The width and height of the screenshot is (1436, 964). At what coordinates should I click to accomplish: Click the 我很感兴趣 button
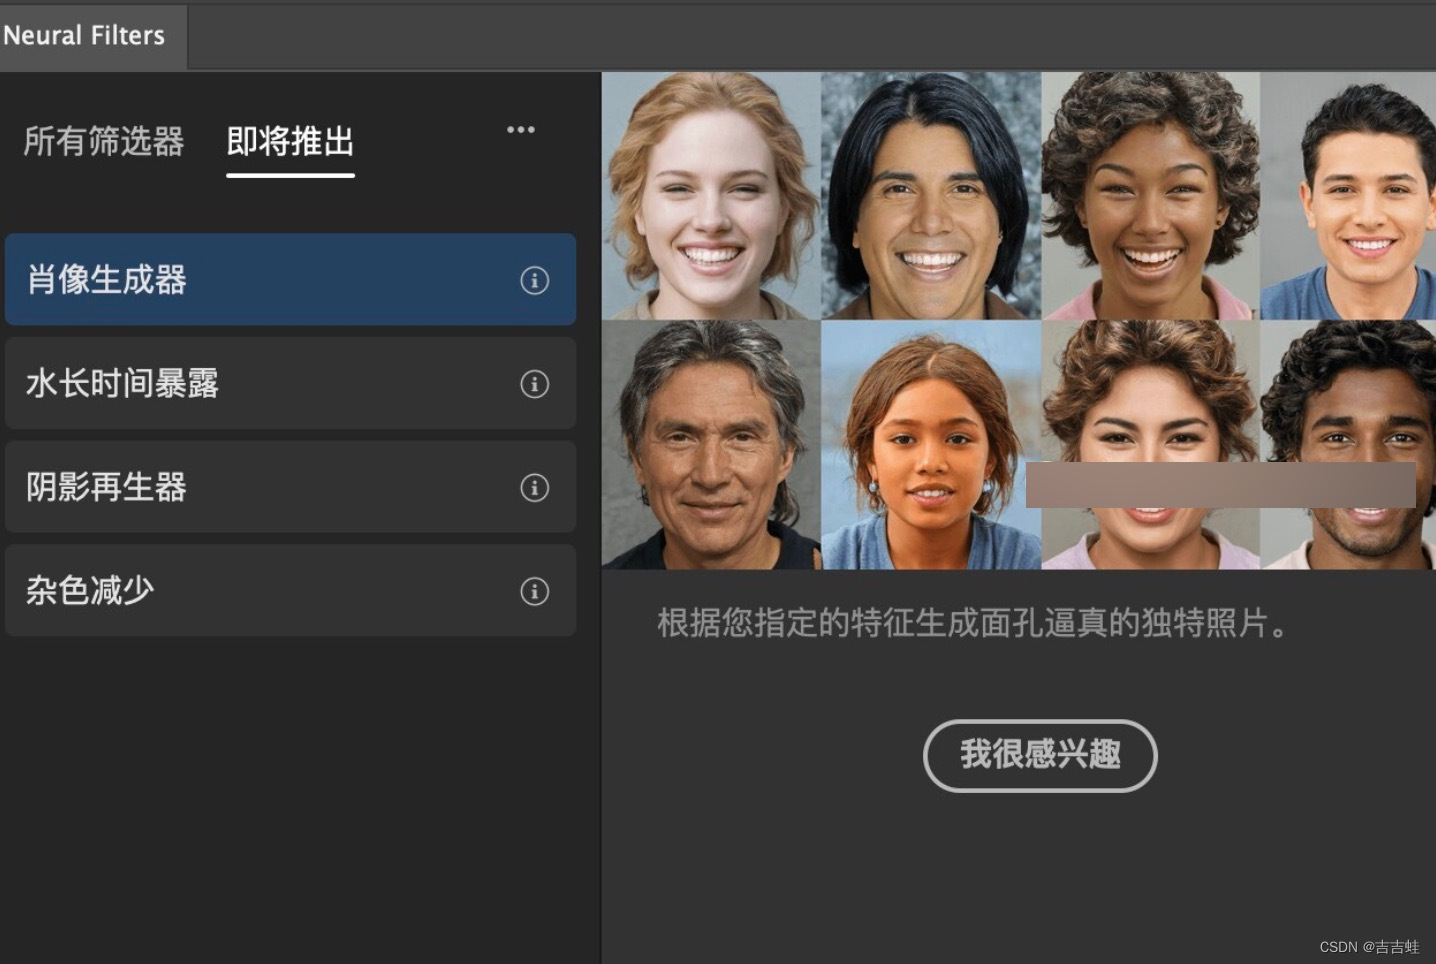[x=1040, y=755]
